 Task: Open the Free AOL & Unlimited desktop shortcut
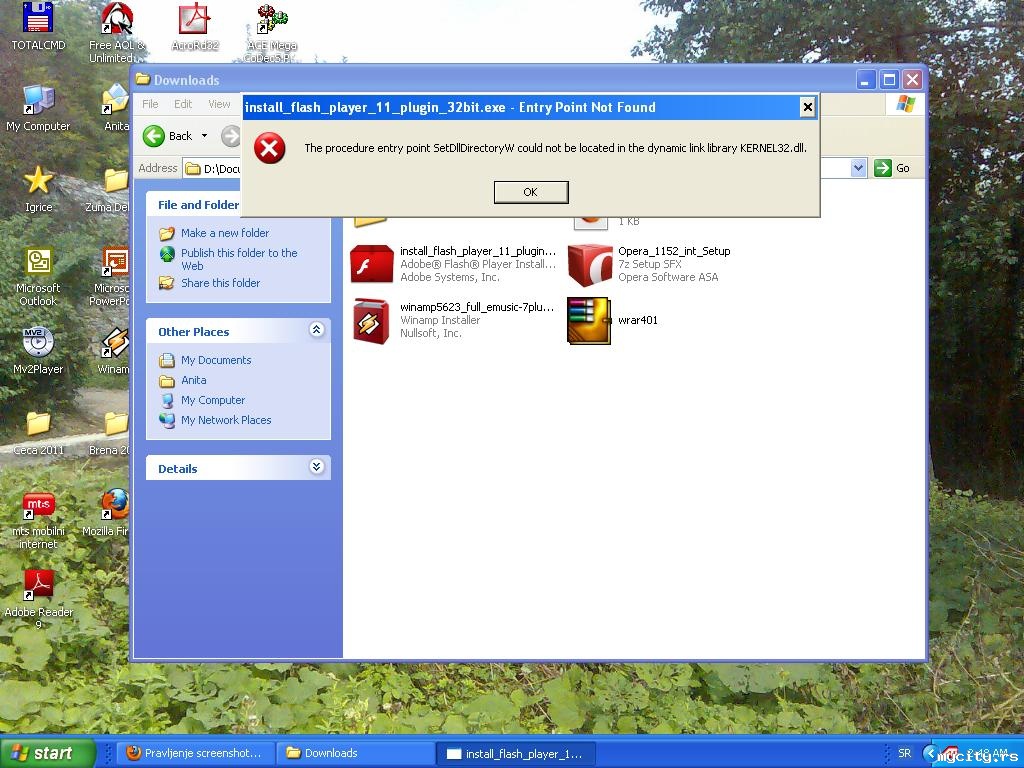coord(117,32)
